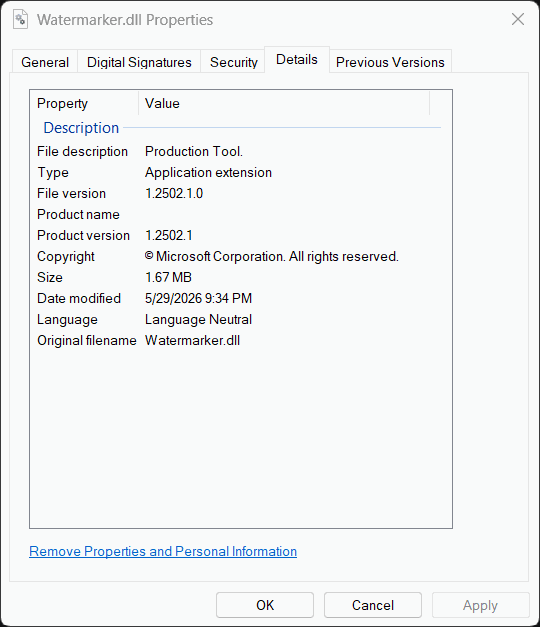Image resolution: width=540 pixels, height=627 pixels.
Task: Select the File version value 1.2502.1.0
Action: (174, 194)
